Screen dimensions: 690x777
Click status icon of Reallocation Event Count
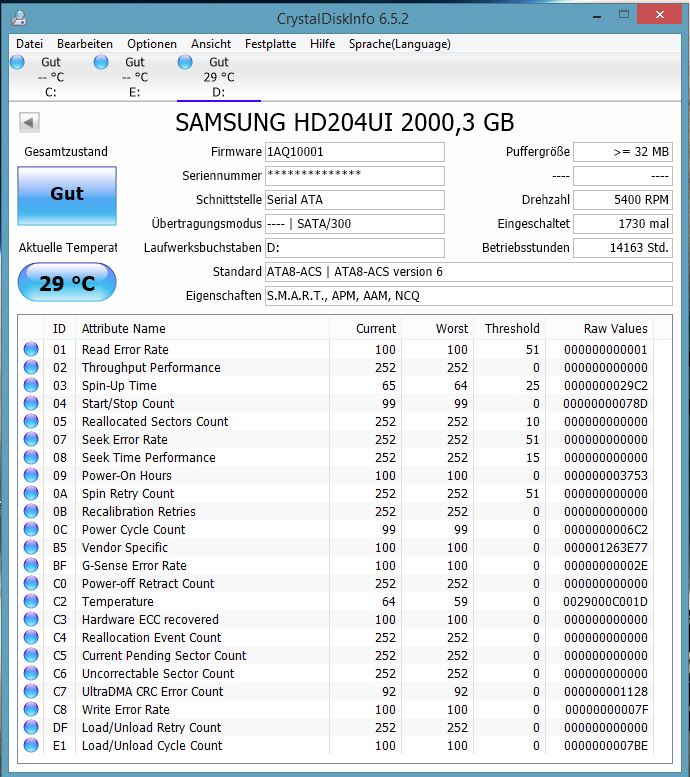(31, 637)
